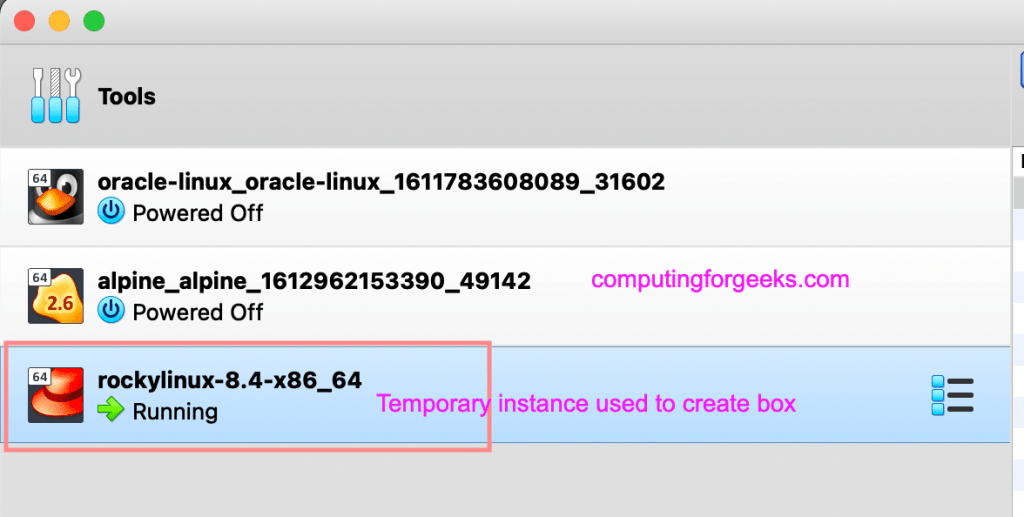
Task: Click the oracle-linux blue power state icon
Action: tap(111, 212)
